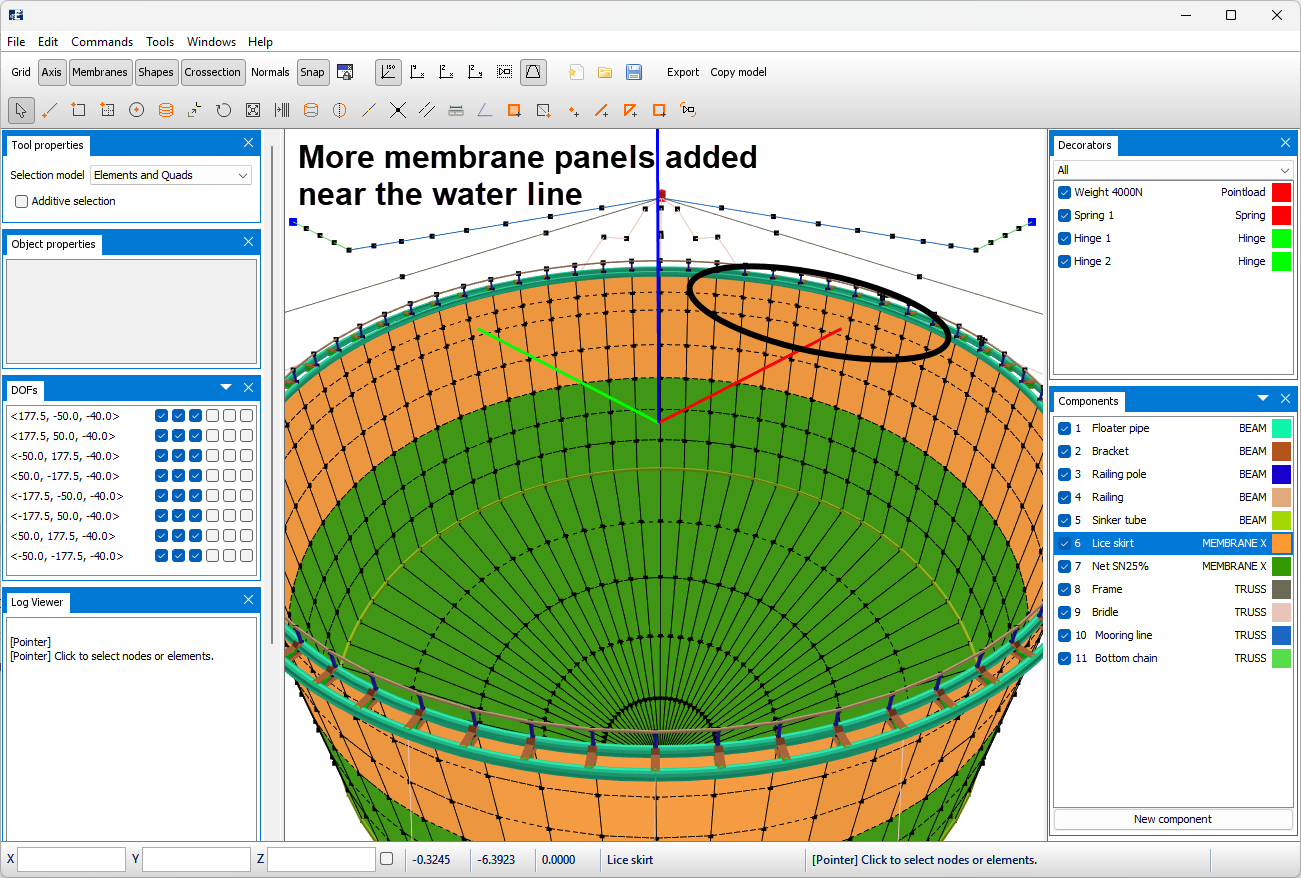This screenshot has width=1301, height=878.
Task: Click the new model file icon
Action: pyautogui.click(x=576, y=72)
